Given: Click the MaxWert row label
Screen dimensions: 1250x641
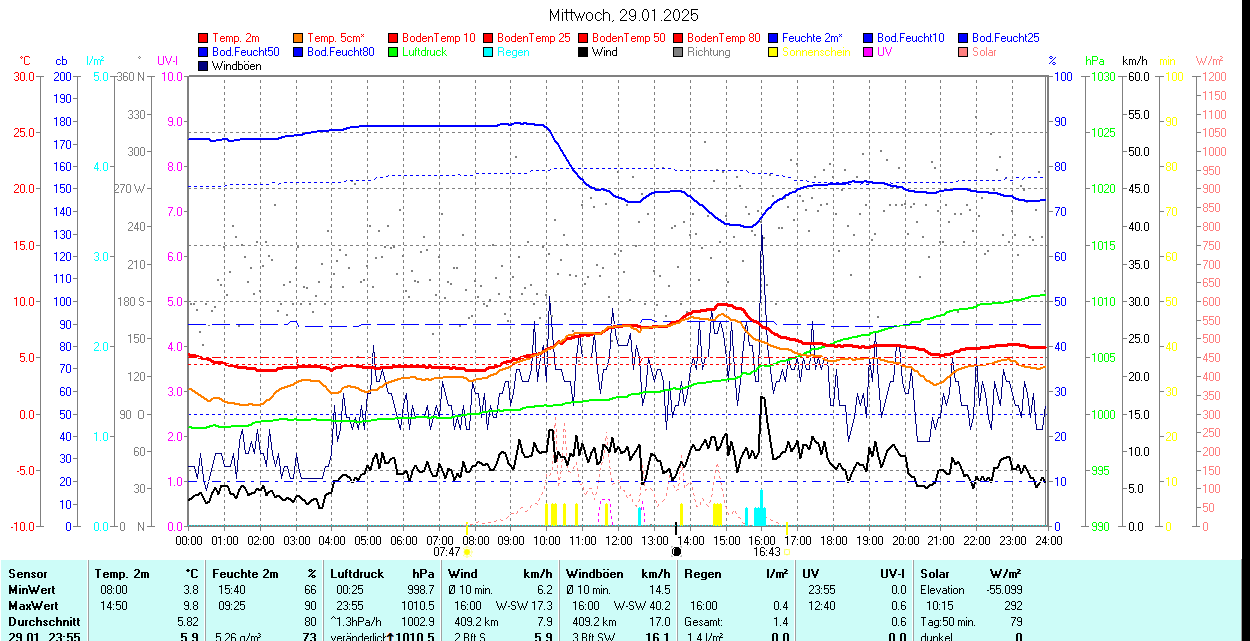Looking at the screenshot, I should click(x=32, y=606).
